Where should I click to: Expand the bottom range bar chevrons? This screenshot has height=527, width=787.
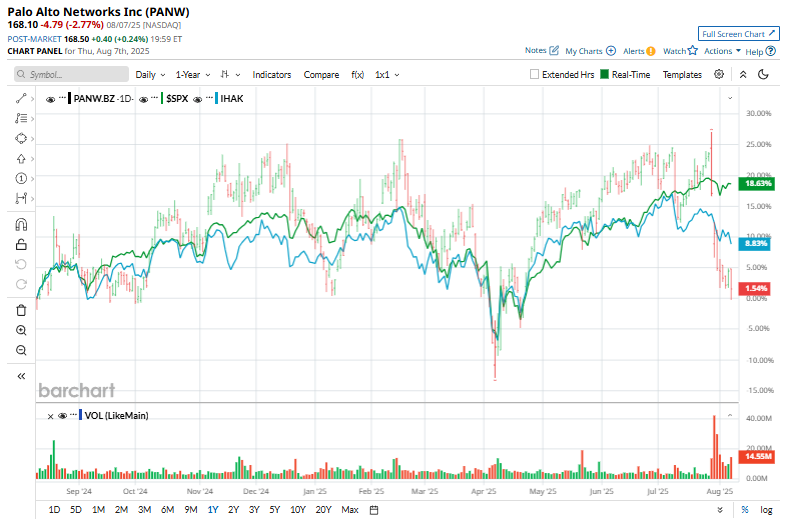720,510
